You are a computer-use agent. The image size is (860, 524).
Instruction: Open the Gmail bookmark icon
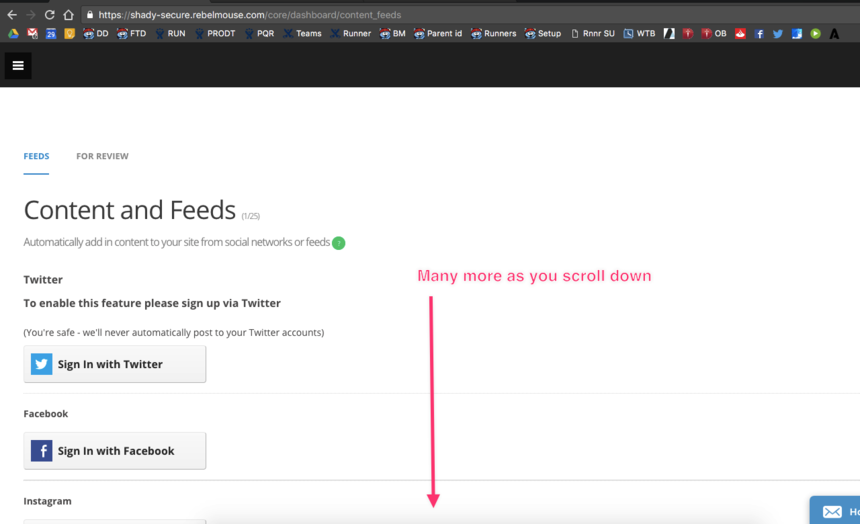(32, 33)
